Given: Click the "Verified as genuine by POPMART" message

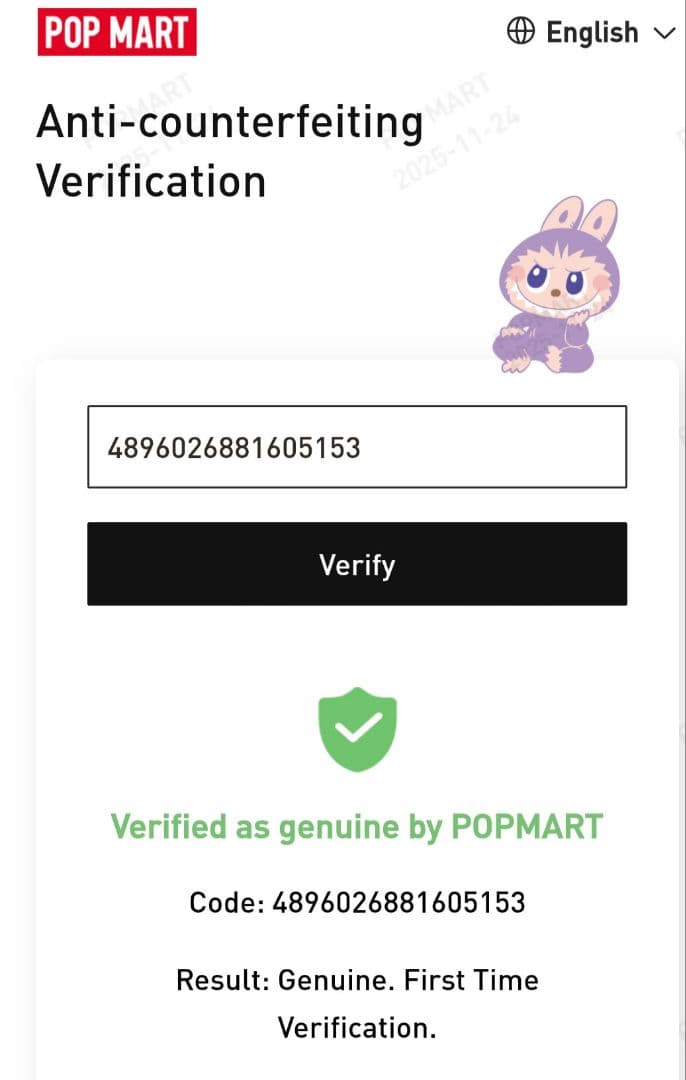Looking at the screenshot, I should point(357,827).
